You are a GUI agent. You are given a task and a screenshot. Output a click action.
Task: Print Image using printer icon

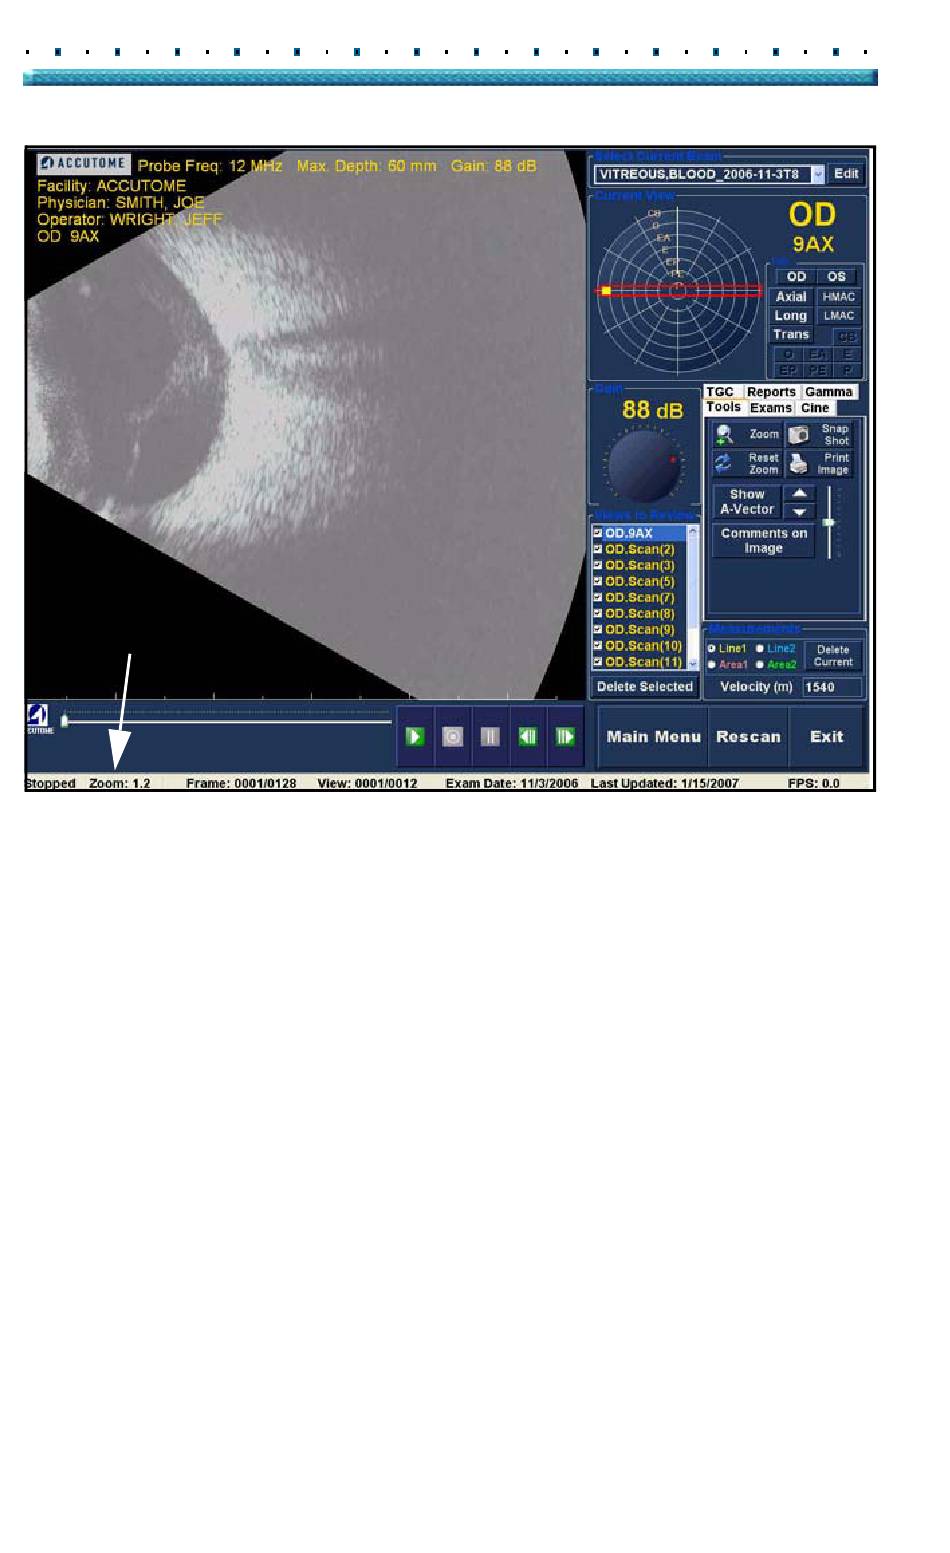pos(819,464)
